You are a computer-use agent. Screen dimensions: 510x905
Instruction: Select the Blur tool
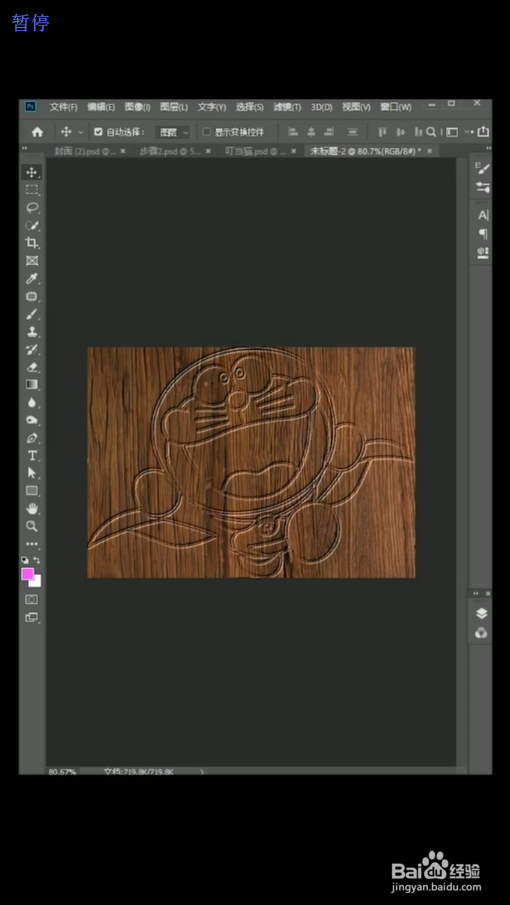coord(32,402)
